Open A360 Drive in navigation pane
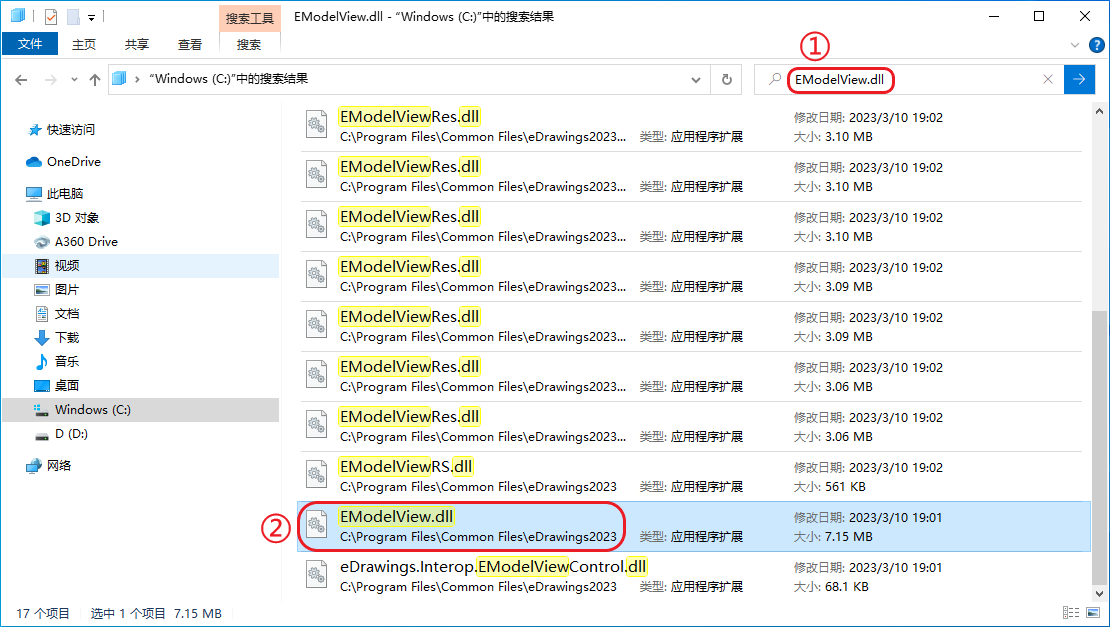This screenshot has width=1110, height=627. click(x=86, y=241)
